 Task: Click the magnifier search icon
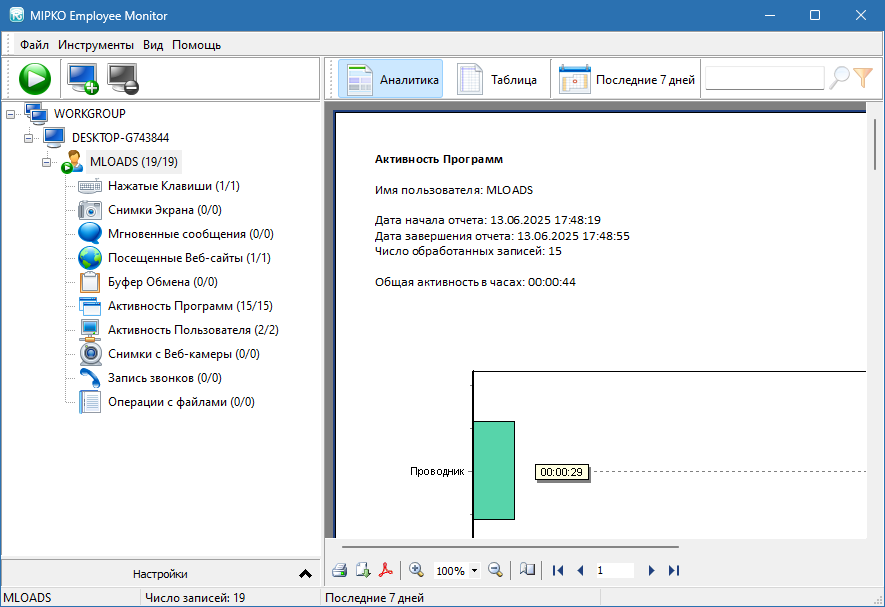pyautogui.click(x=839, y=78)
